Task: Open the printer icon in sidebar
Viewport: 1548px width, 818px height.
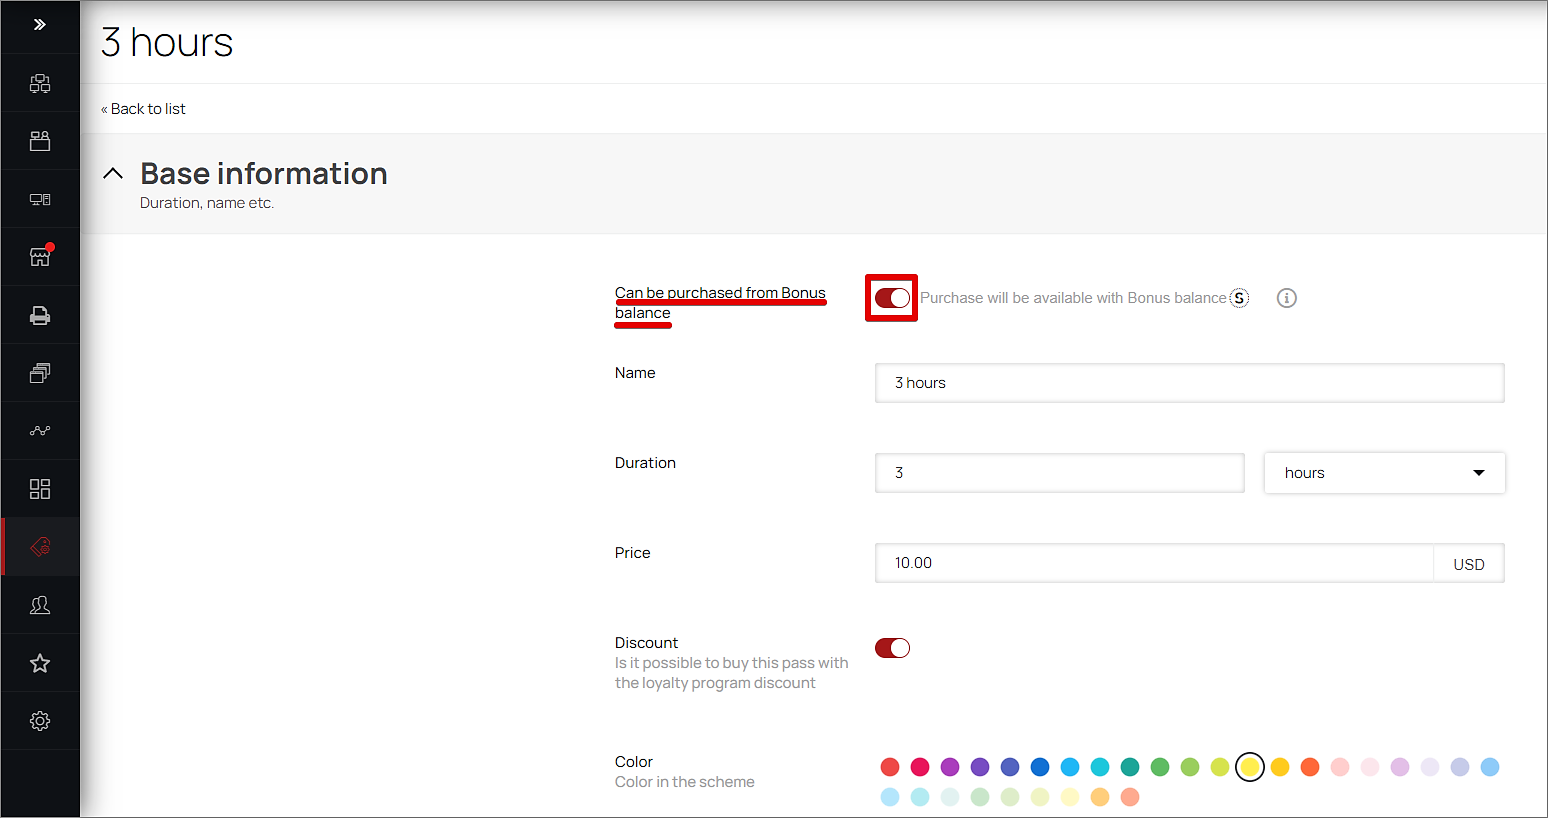Action: [40, 315]
